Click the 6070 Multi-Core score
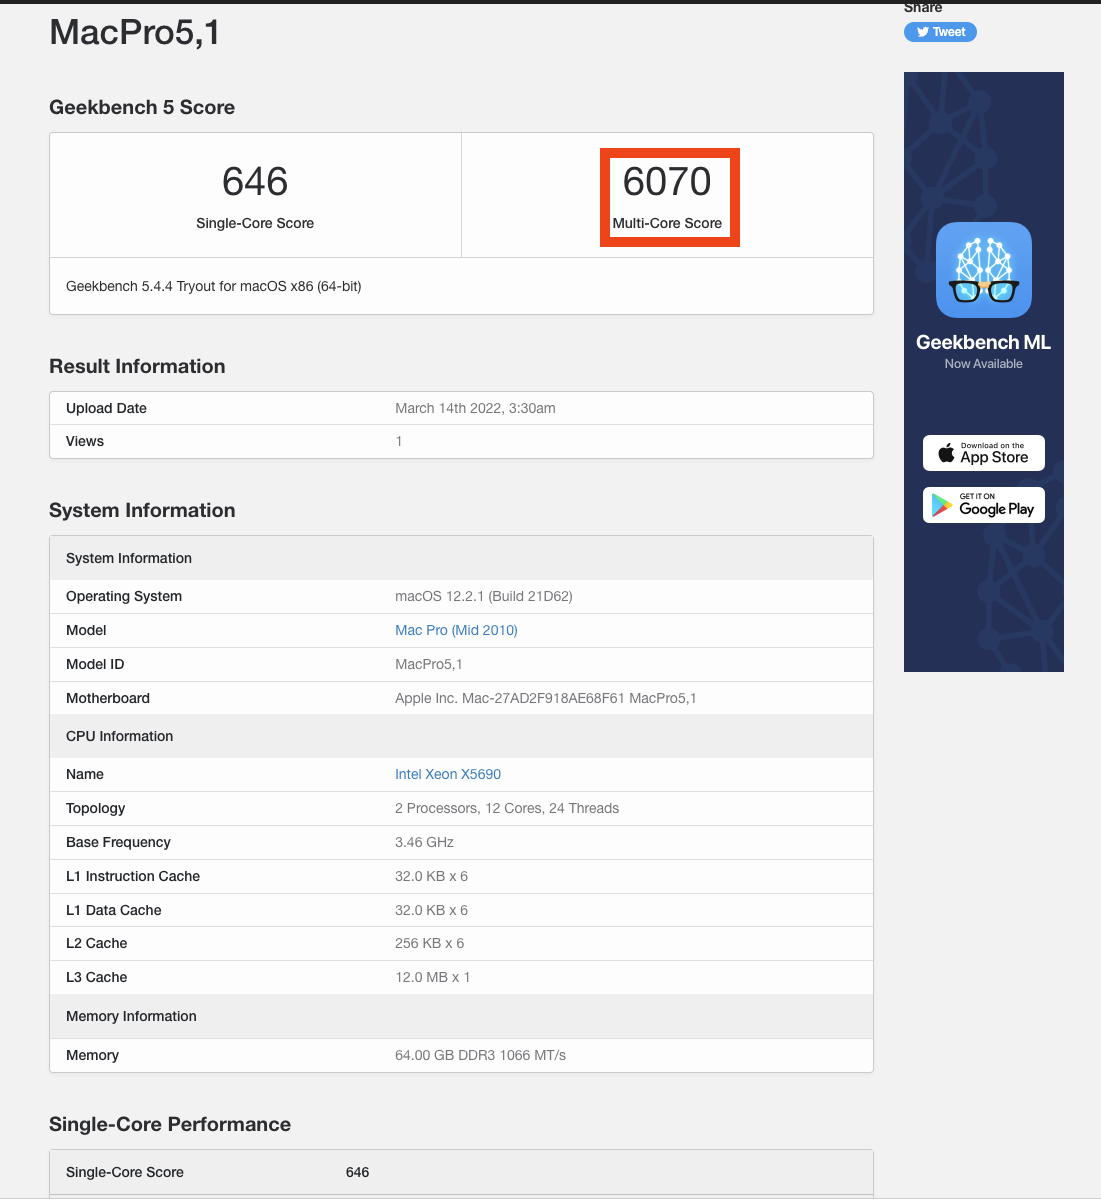Screen dimensions: 1101x1201 coord(667,183)
